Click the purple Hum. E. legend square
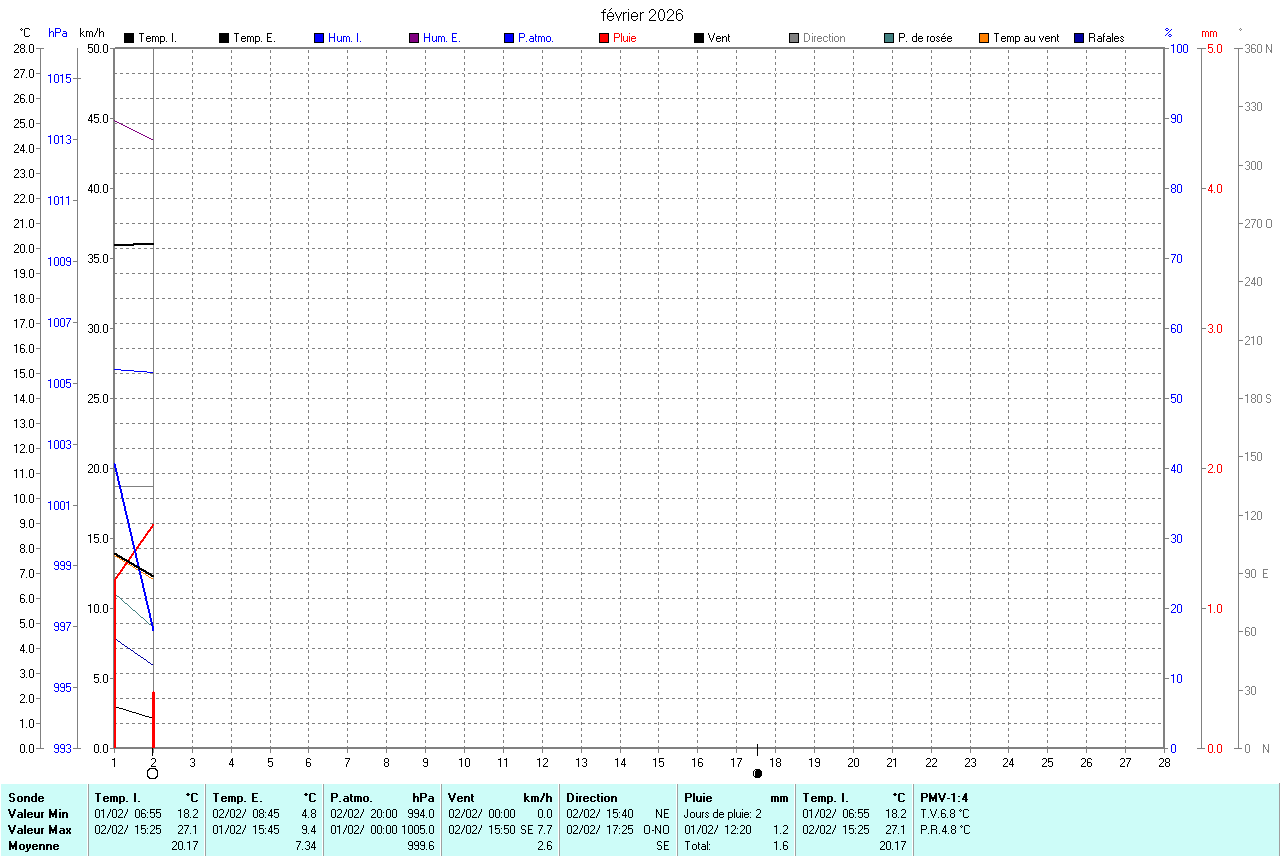The width and height of the screenshot is (1280, 856). point(414,38)
